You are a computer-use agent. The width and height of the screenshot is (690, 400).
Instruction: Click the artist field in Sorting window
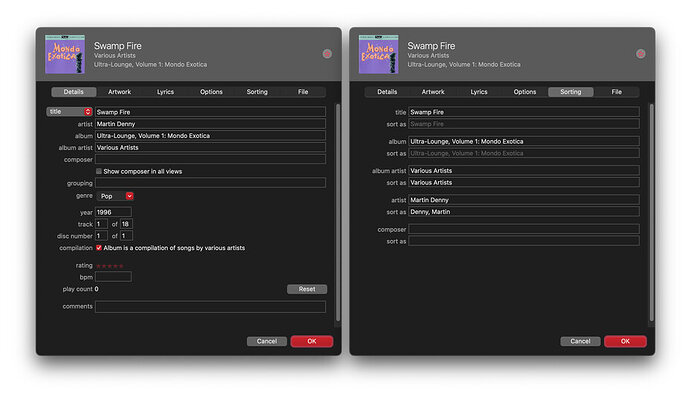tap(524, 200)
